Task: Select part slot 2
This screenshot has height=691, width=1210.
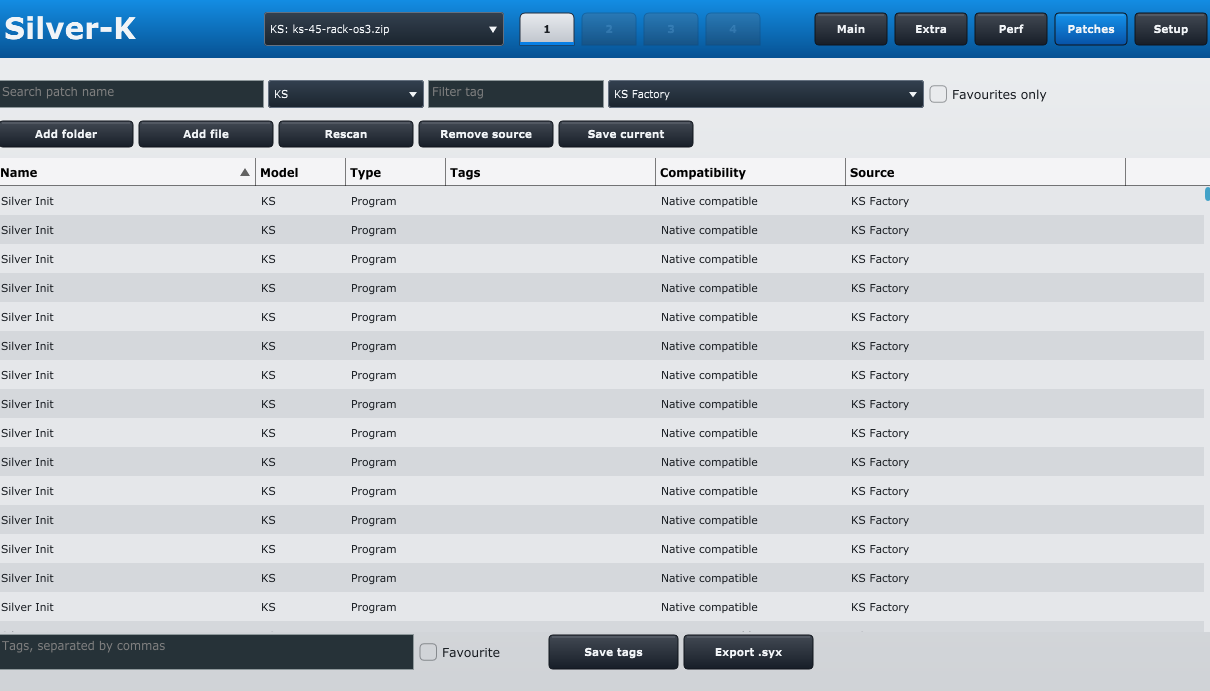Action: point(609,29)
